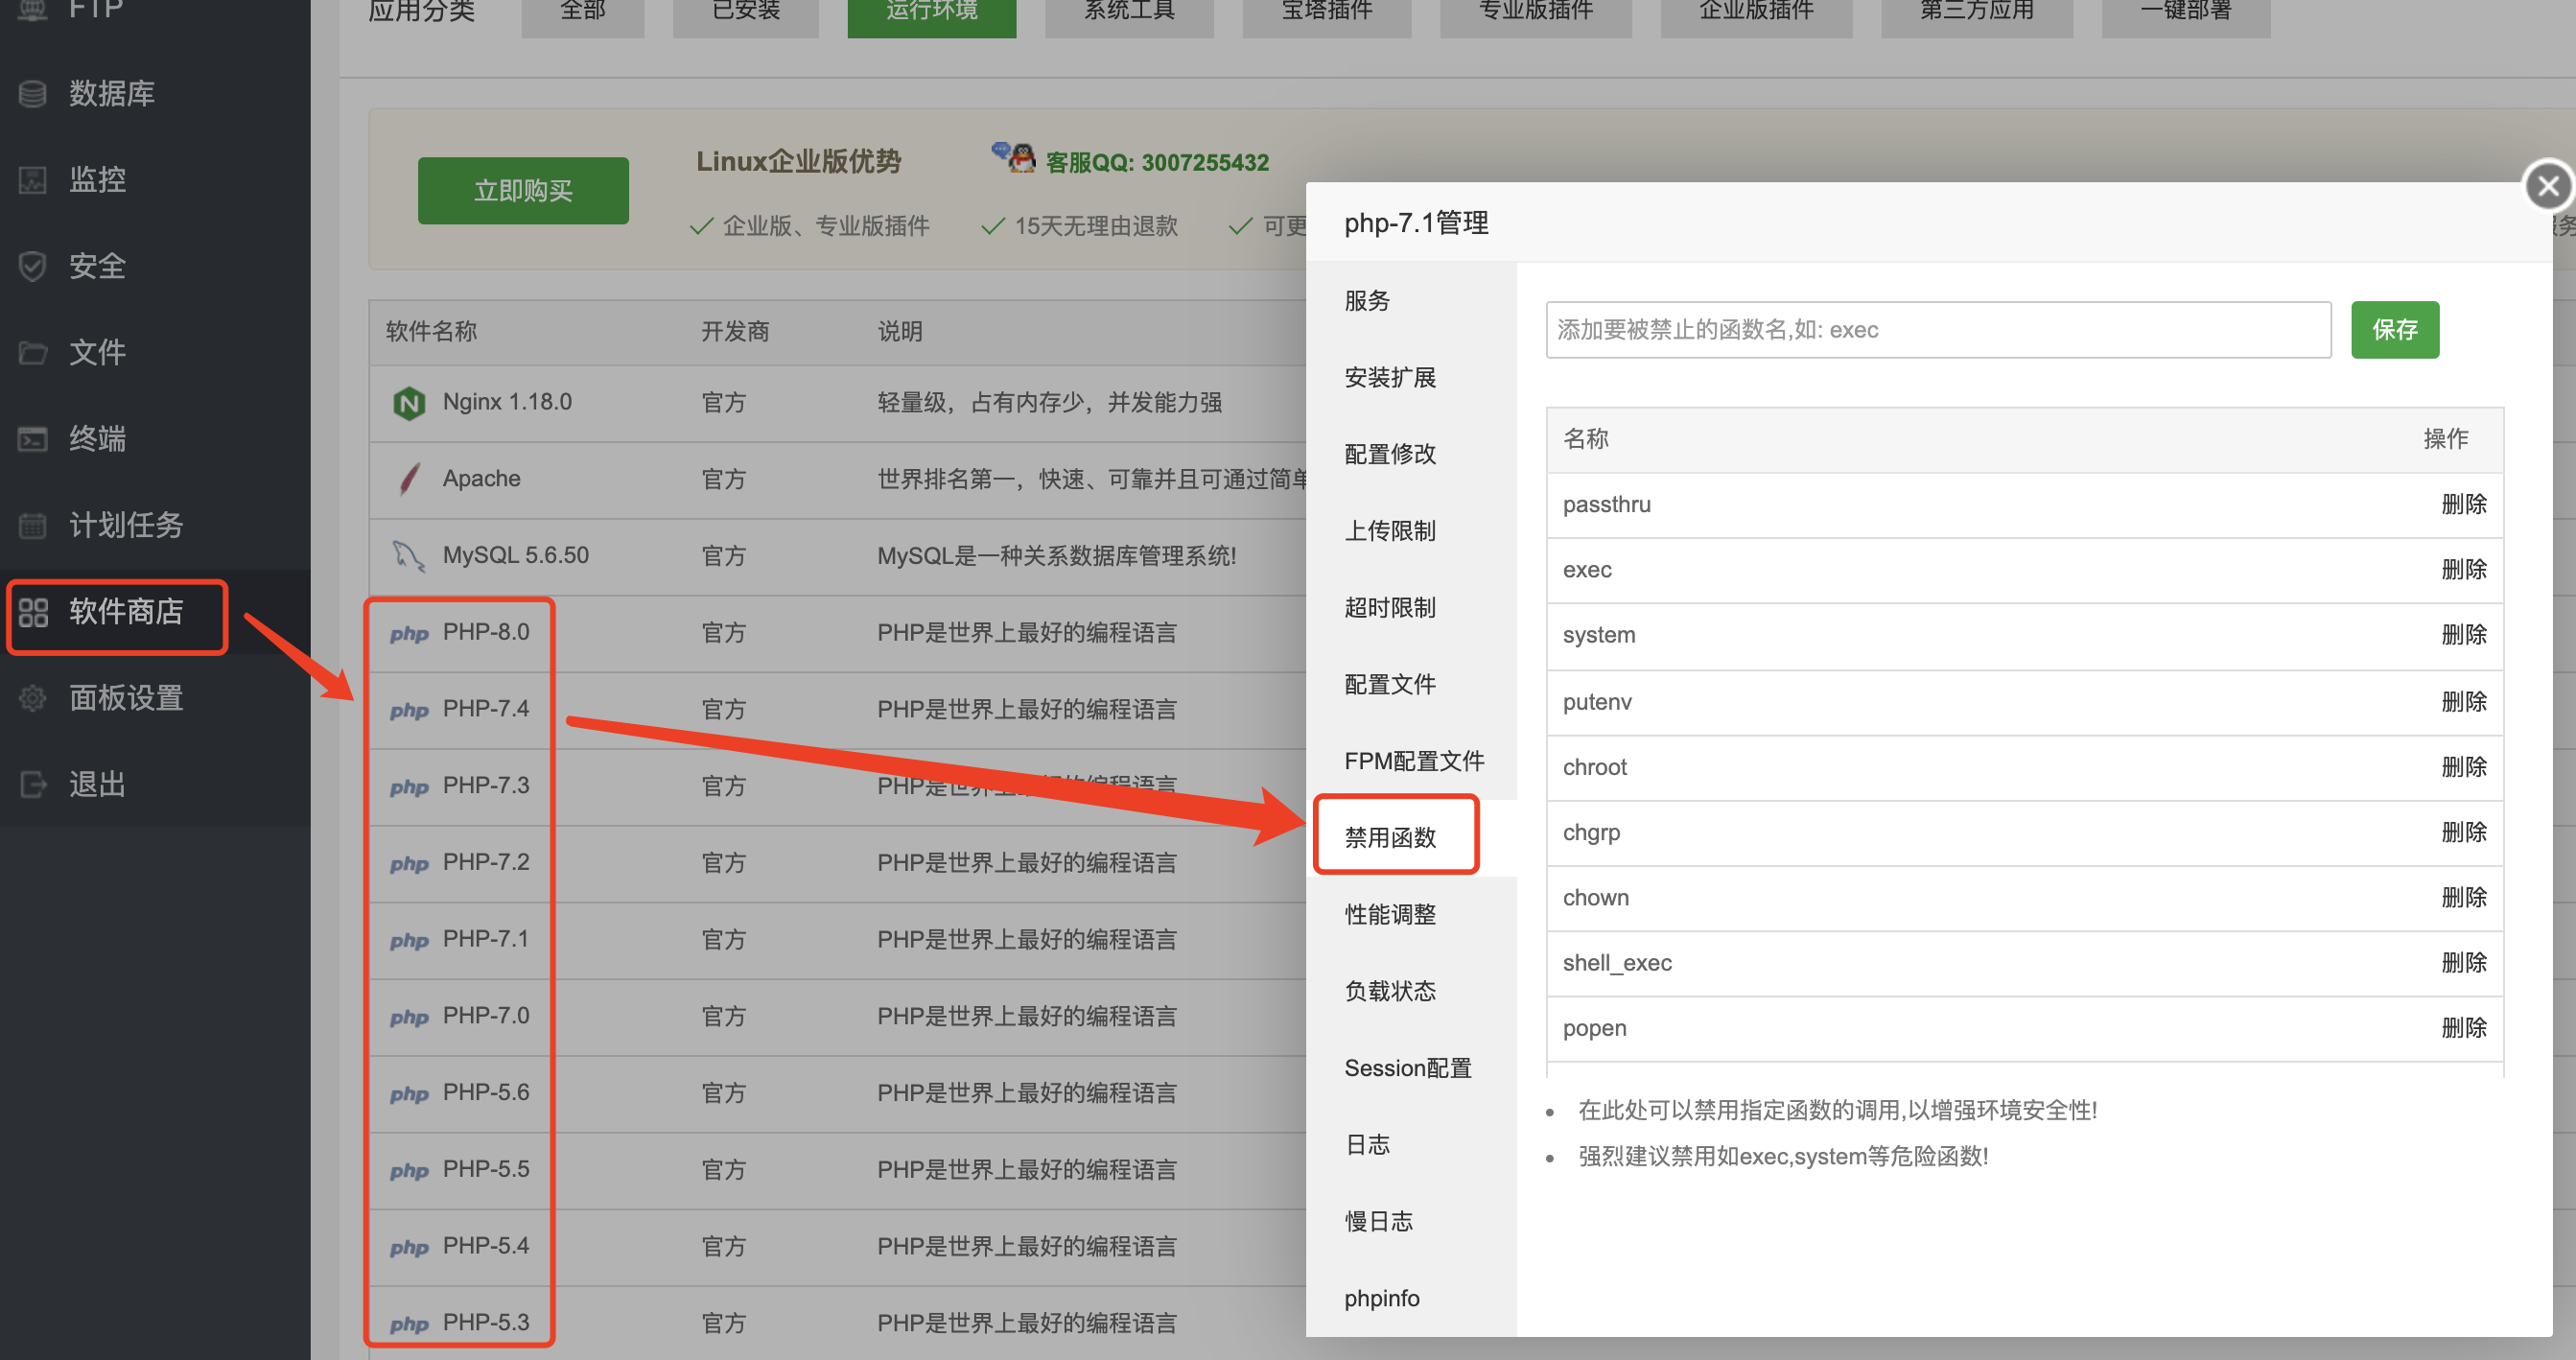Viewport: 2576px width, 1360px height.
Task: Click the logout icon in sidebar
Action: coord(33,784)
